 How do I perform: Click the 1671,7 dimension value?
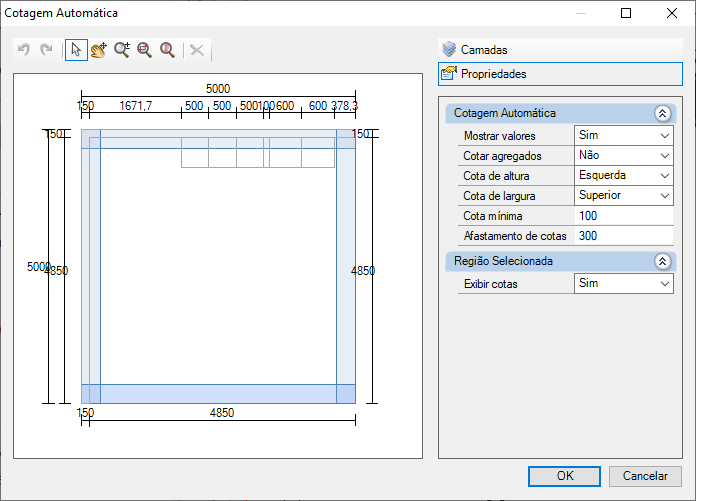click(x=136, y=106)
